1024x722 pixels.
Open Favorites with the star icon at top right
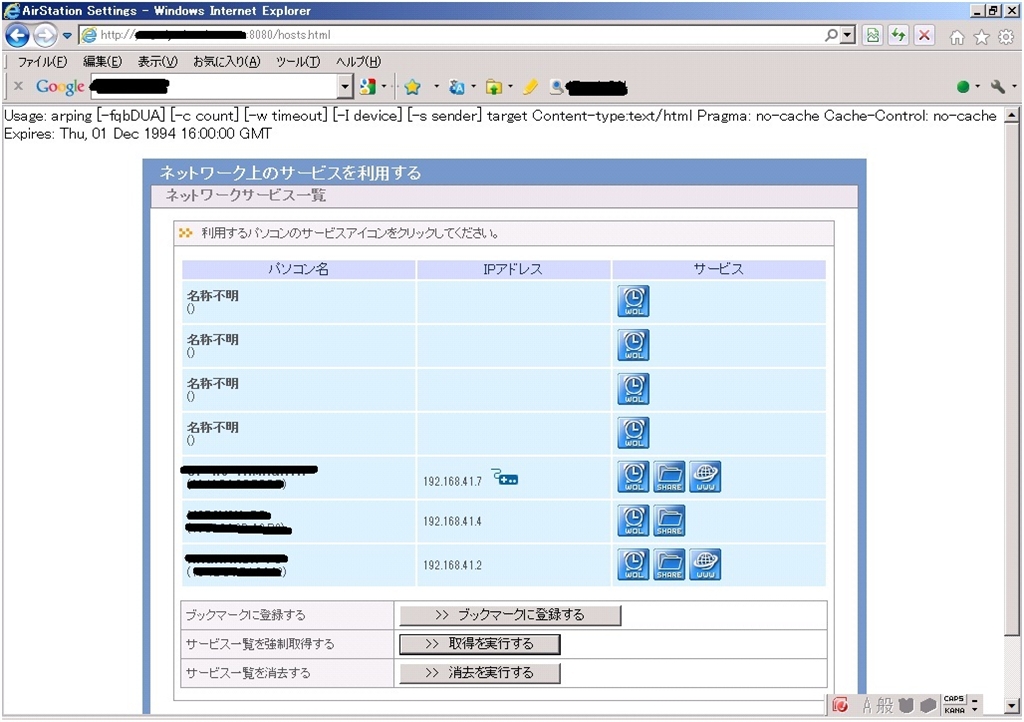point(982,37)
